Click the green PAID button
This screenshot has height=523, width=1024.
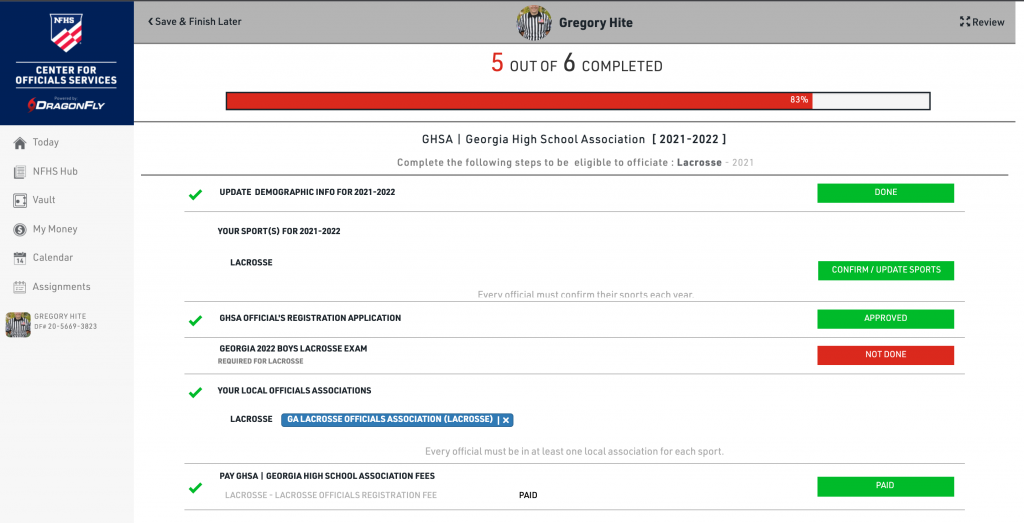click(886, 486)
